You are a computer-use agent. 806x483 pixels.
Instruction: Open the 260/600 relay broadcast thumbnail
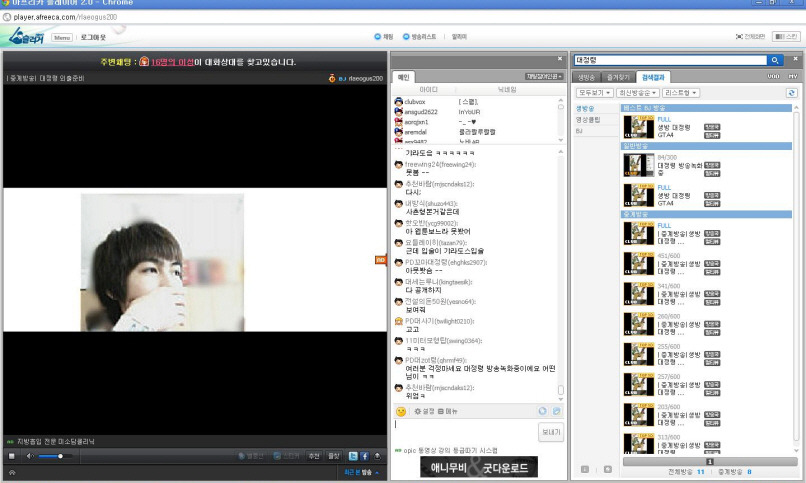pyautogui.click(x=638, y=324)
